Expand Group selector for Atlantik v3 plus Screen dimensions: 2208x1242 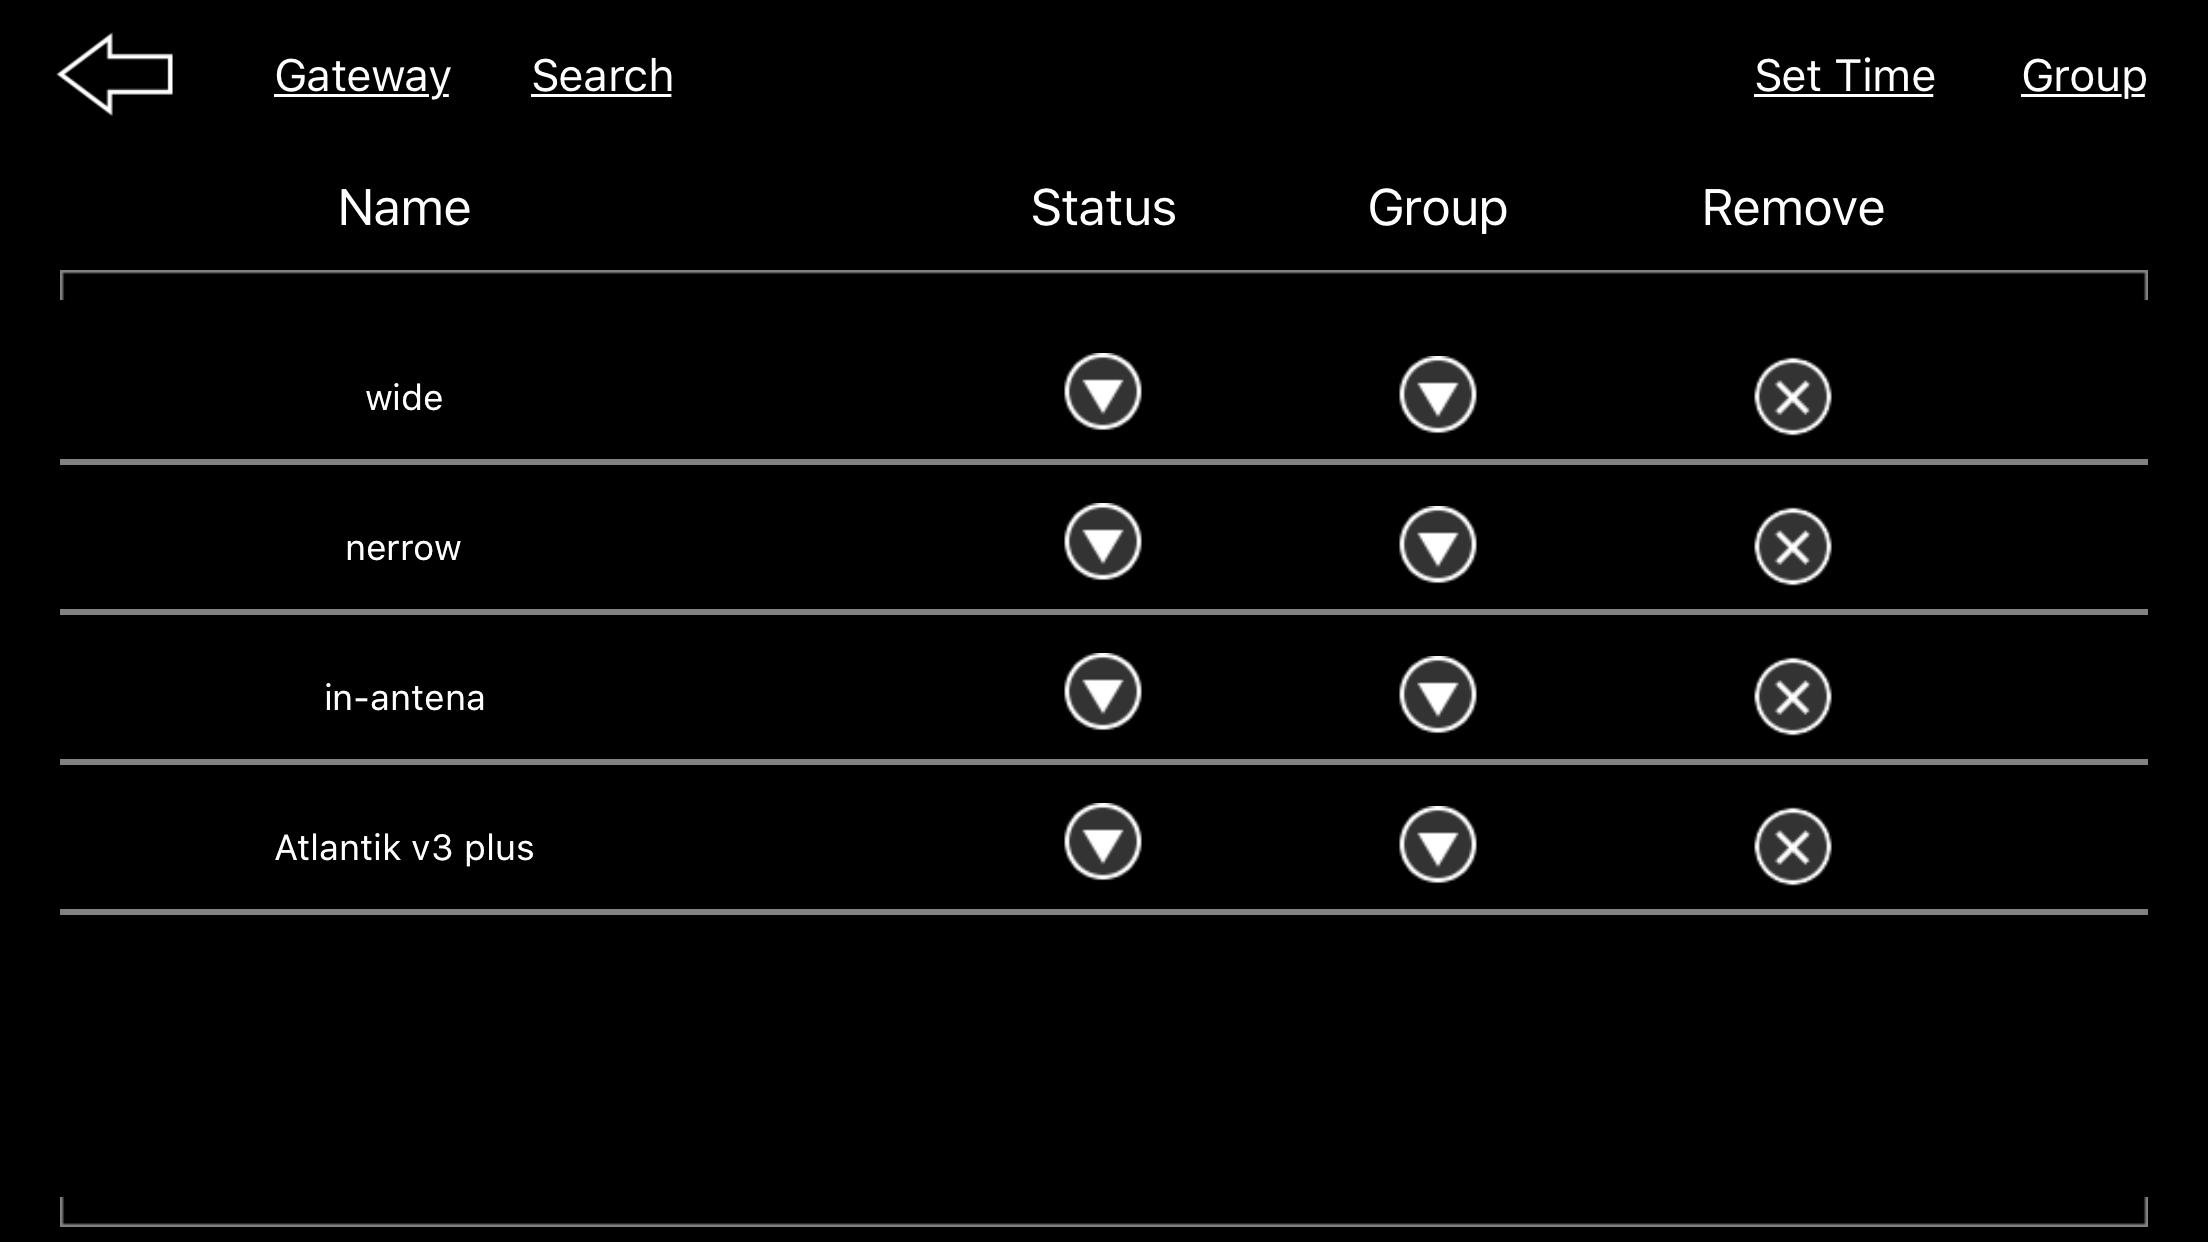click(x=1437, y=845)
